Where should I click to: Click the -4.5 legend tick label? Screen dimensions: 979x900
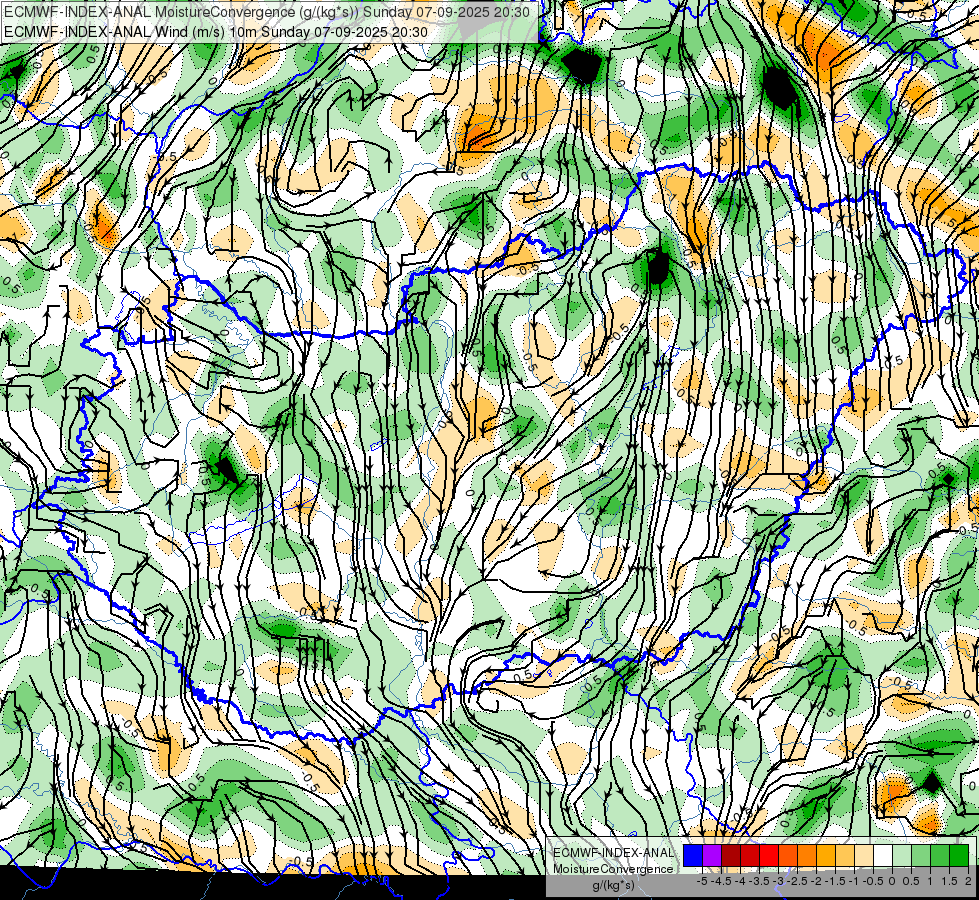721,881
